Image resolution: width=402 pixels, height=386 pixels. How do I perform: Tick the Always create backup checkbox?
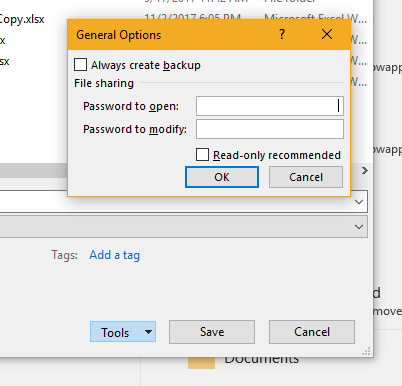[x=80, y=65]
